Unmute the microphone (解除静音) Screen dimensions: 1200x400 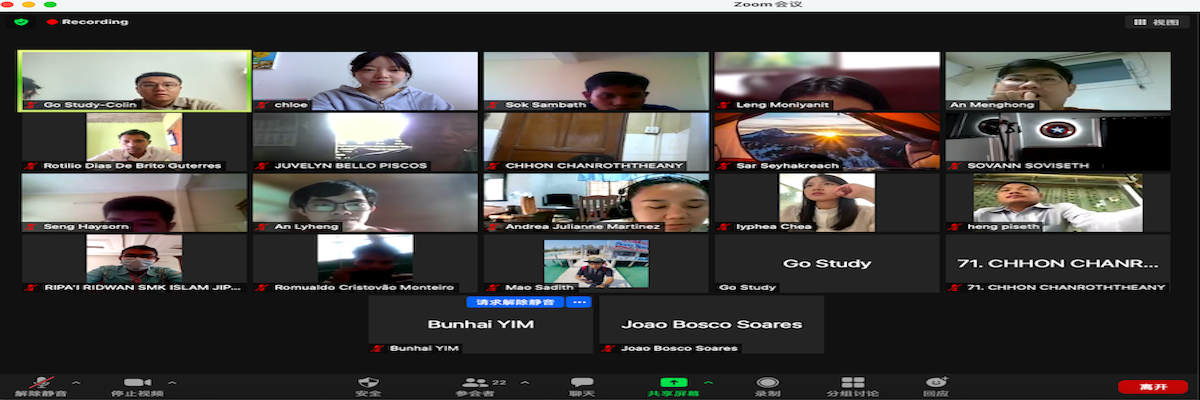41,383
